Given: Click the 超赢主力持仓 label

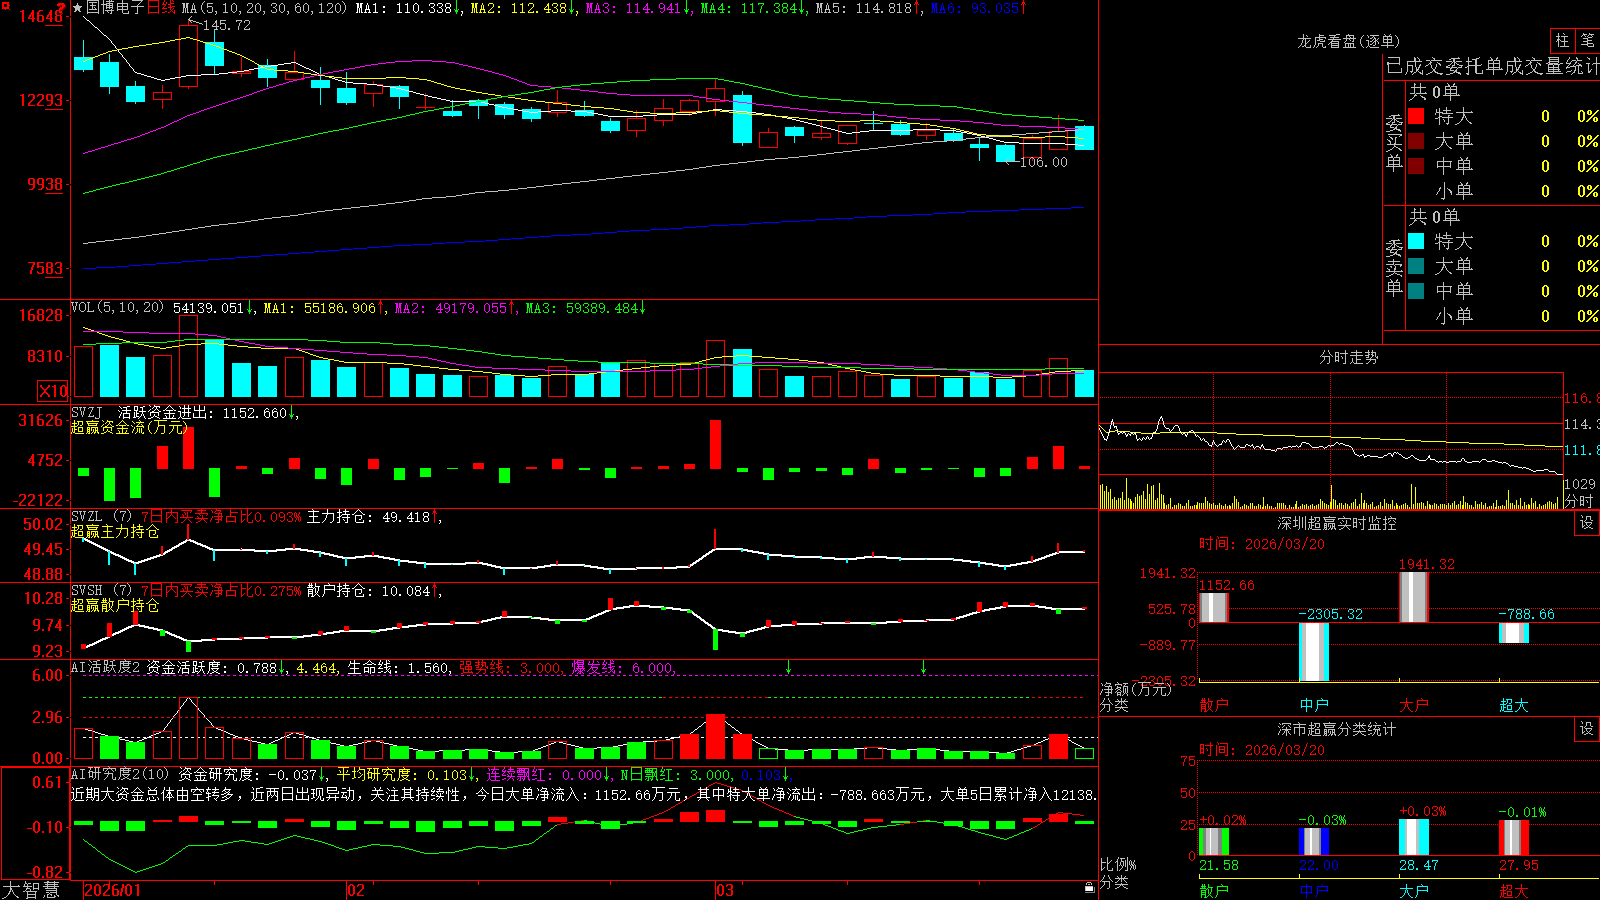Looking at the screenshot, I should [115, 532].
